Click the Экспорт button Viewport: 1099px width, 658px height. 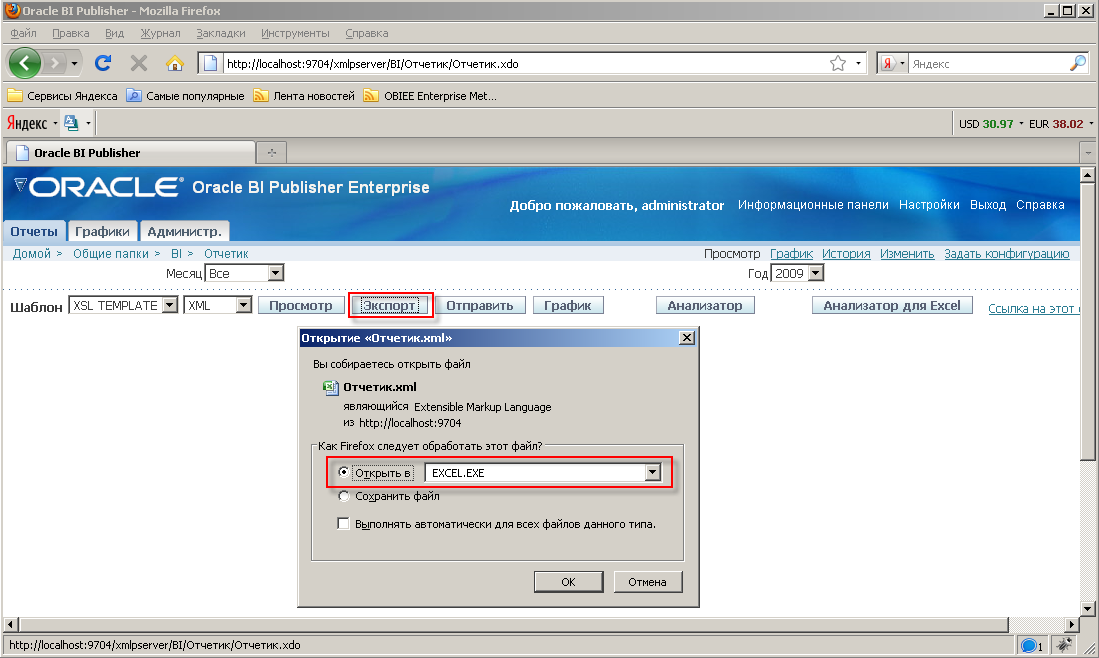(390, 306)
